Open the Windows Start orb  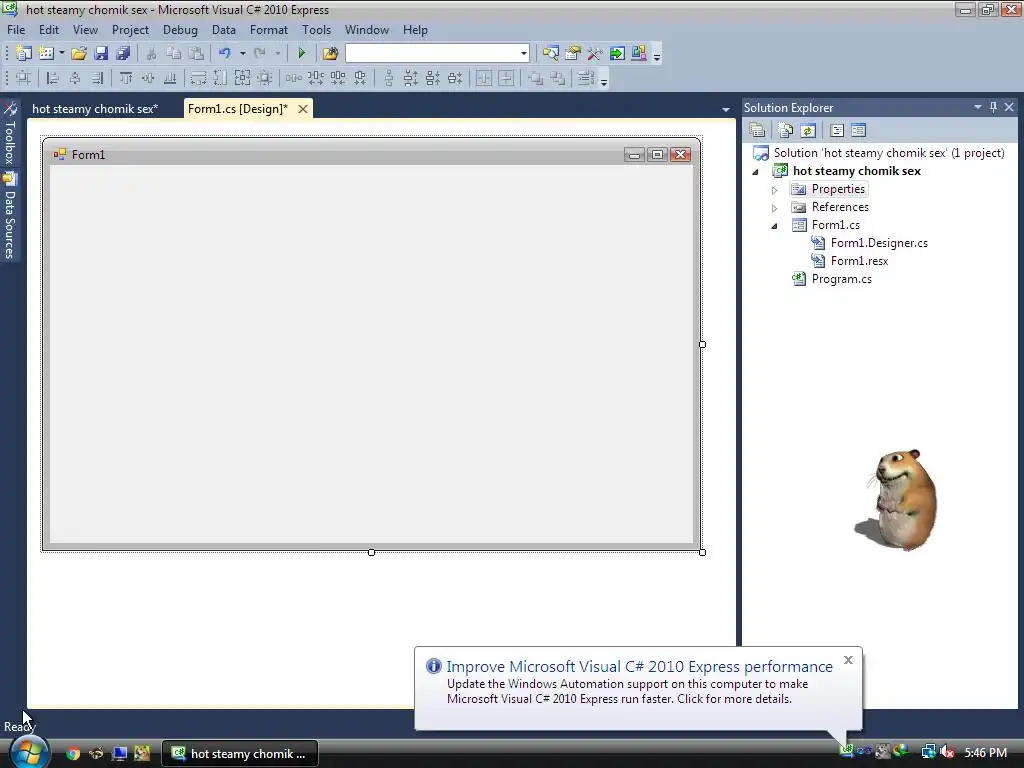click(29, 752)
